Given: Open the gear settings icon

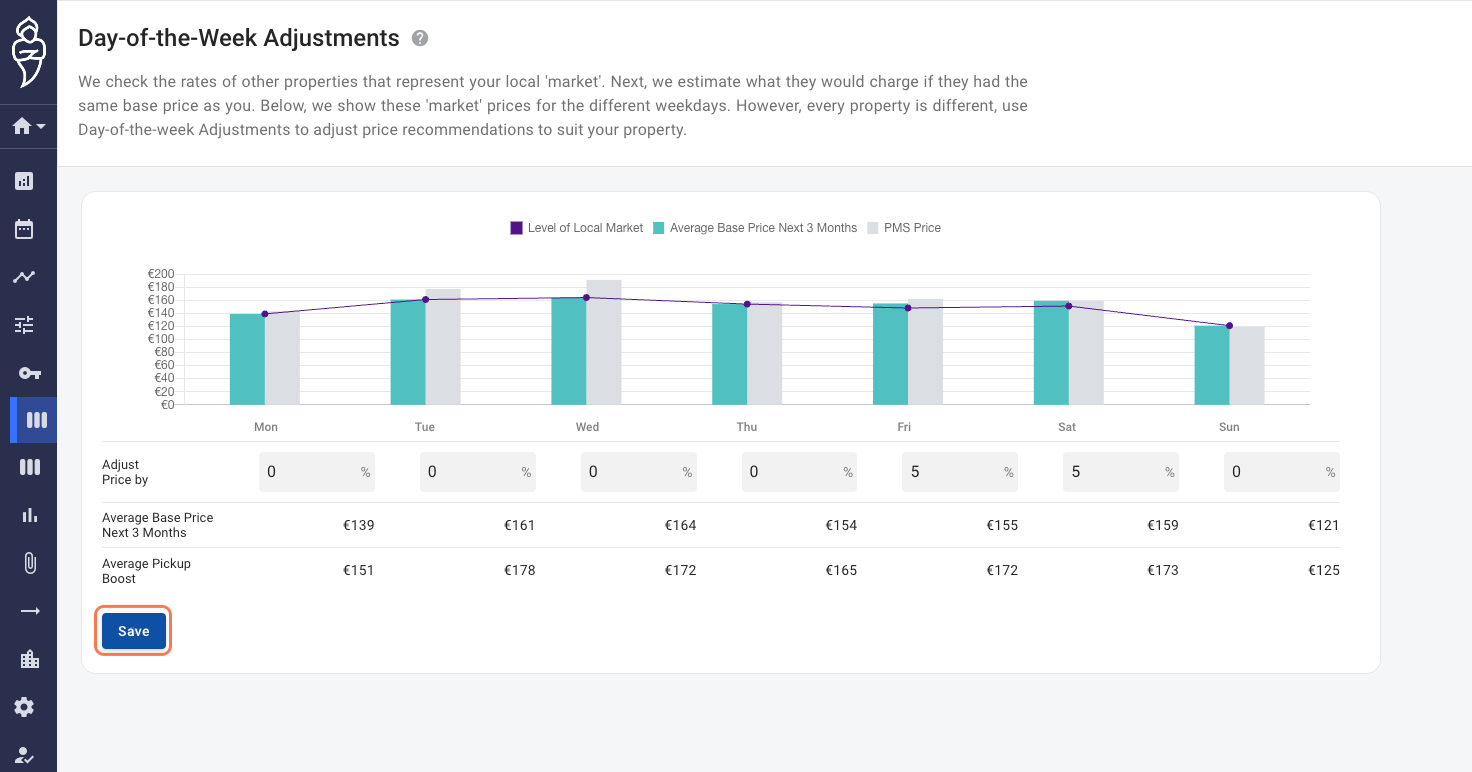Looking at the screenshot, I should pyautogui.click(x=24, y=707).
